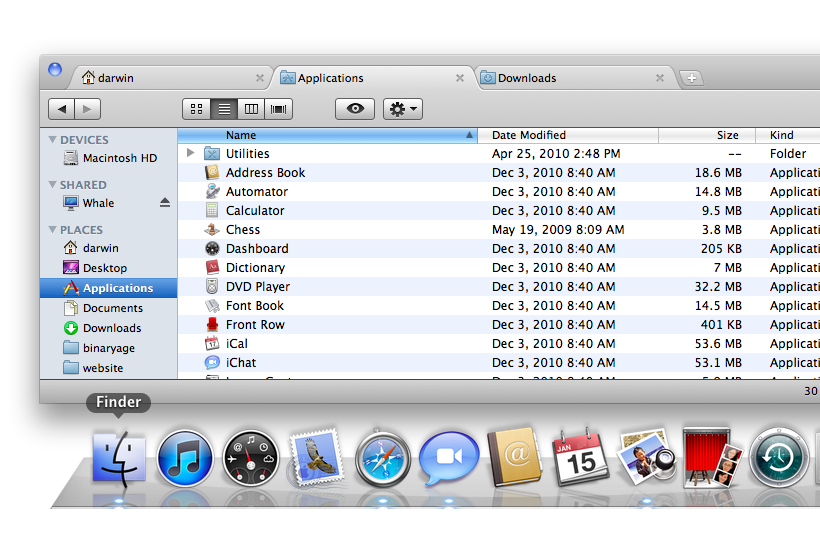
Task: Click the '205 KB' size of Dashboard
Action: (721, 248)
